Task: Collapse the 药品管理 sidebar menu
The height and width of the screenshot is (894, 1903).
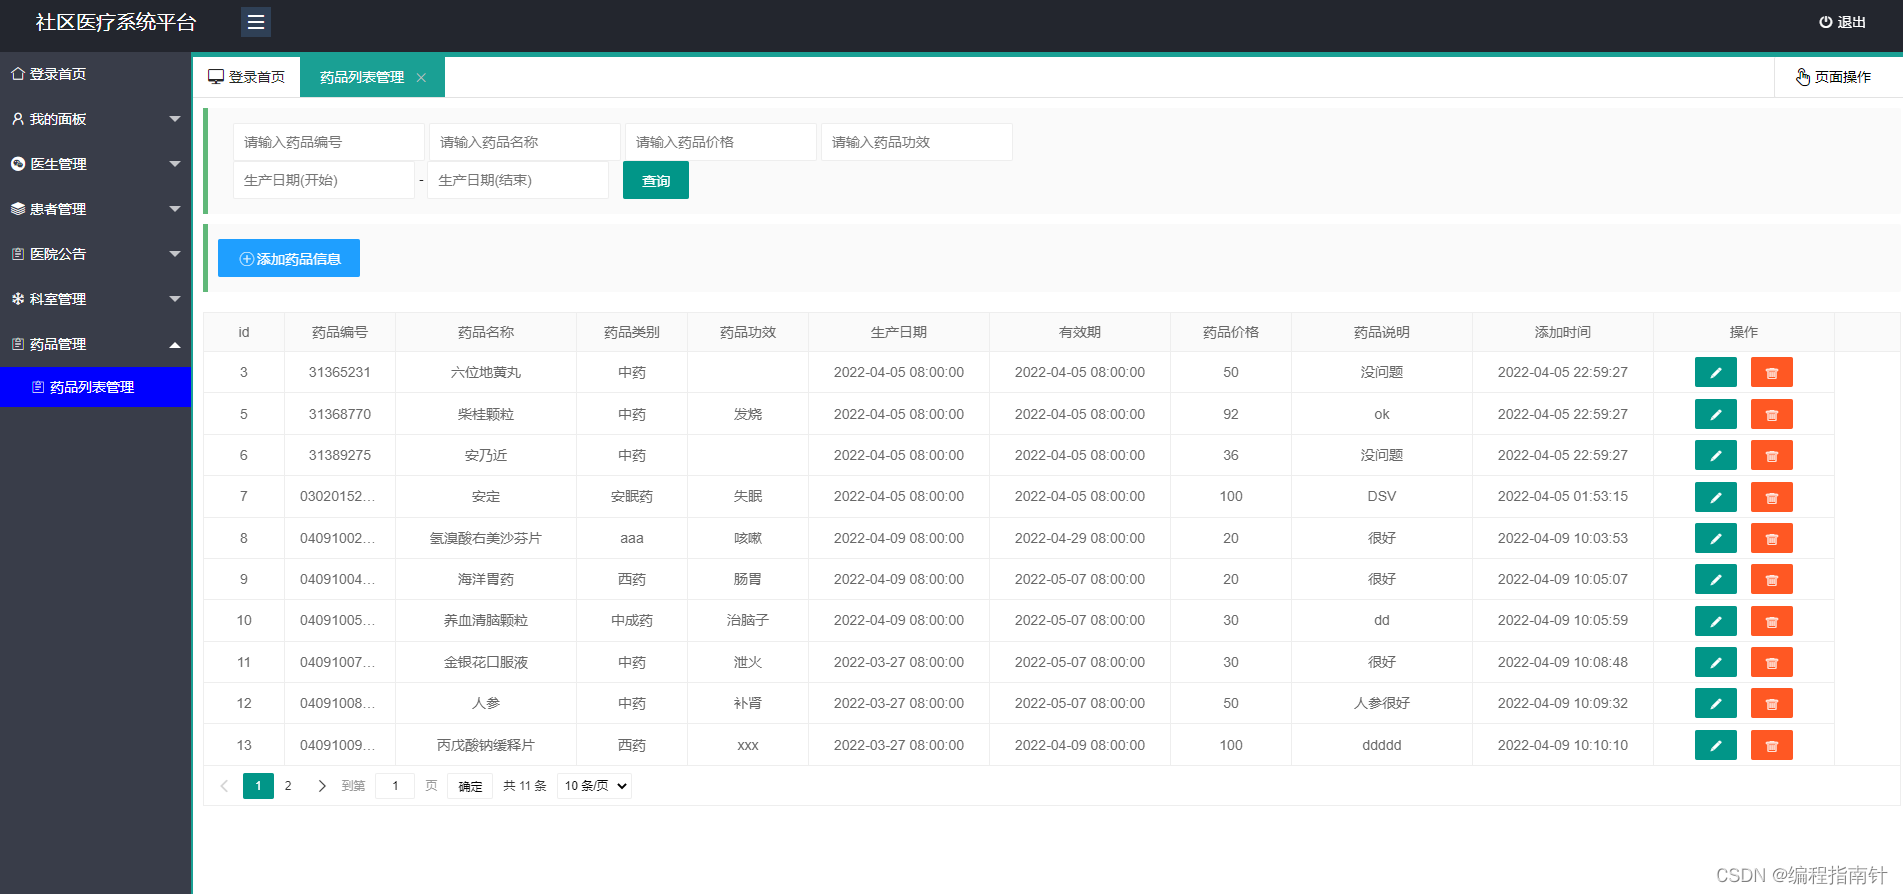Action: coord(95,344)
